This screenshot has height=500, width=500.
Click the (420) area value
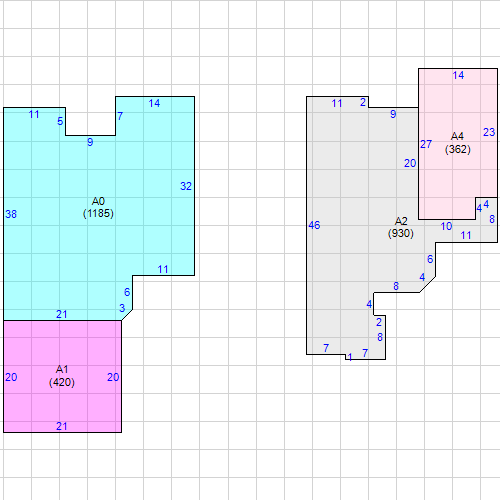coord(62,382)
